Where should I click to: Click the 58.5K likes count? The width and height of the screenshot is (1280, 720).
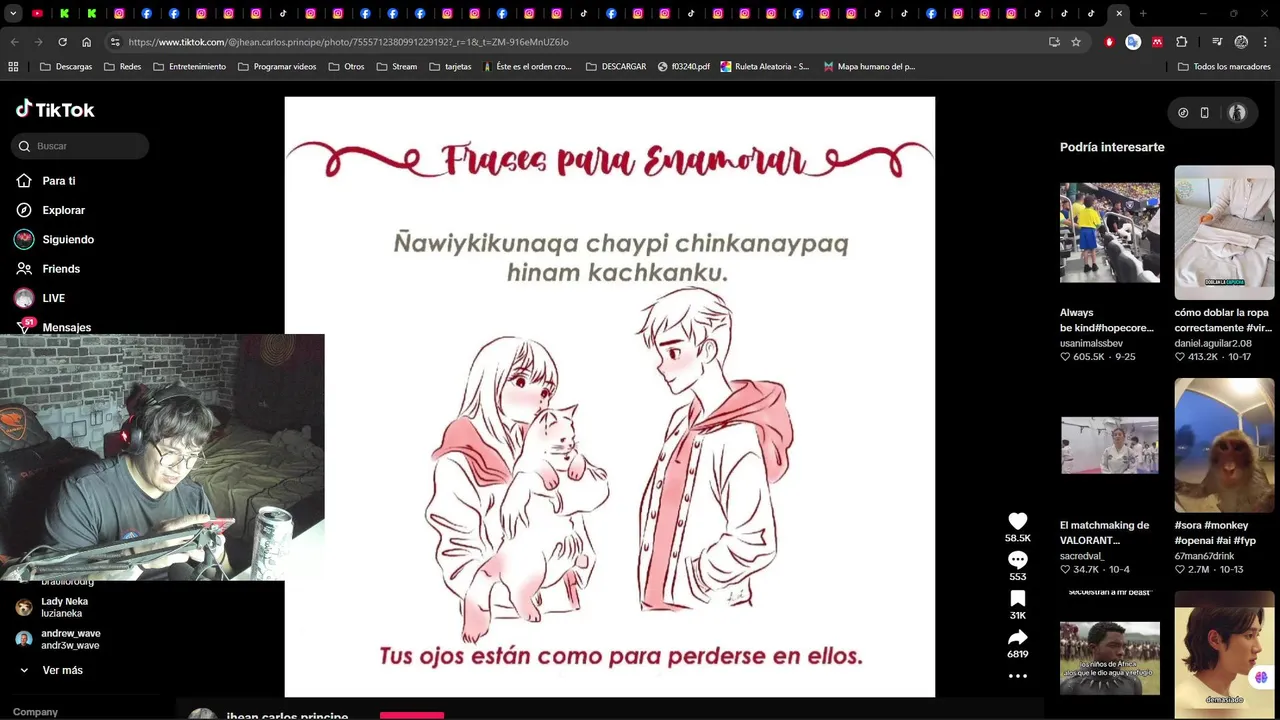click(x=1017, y=538)
